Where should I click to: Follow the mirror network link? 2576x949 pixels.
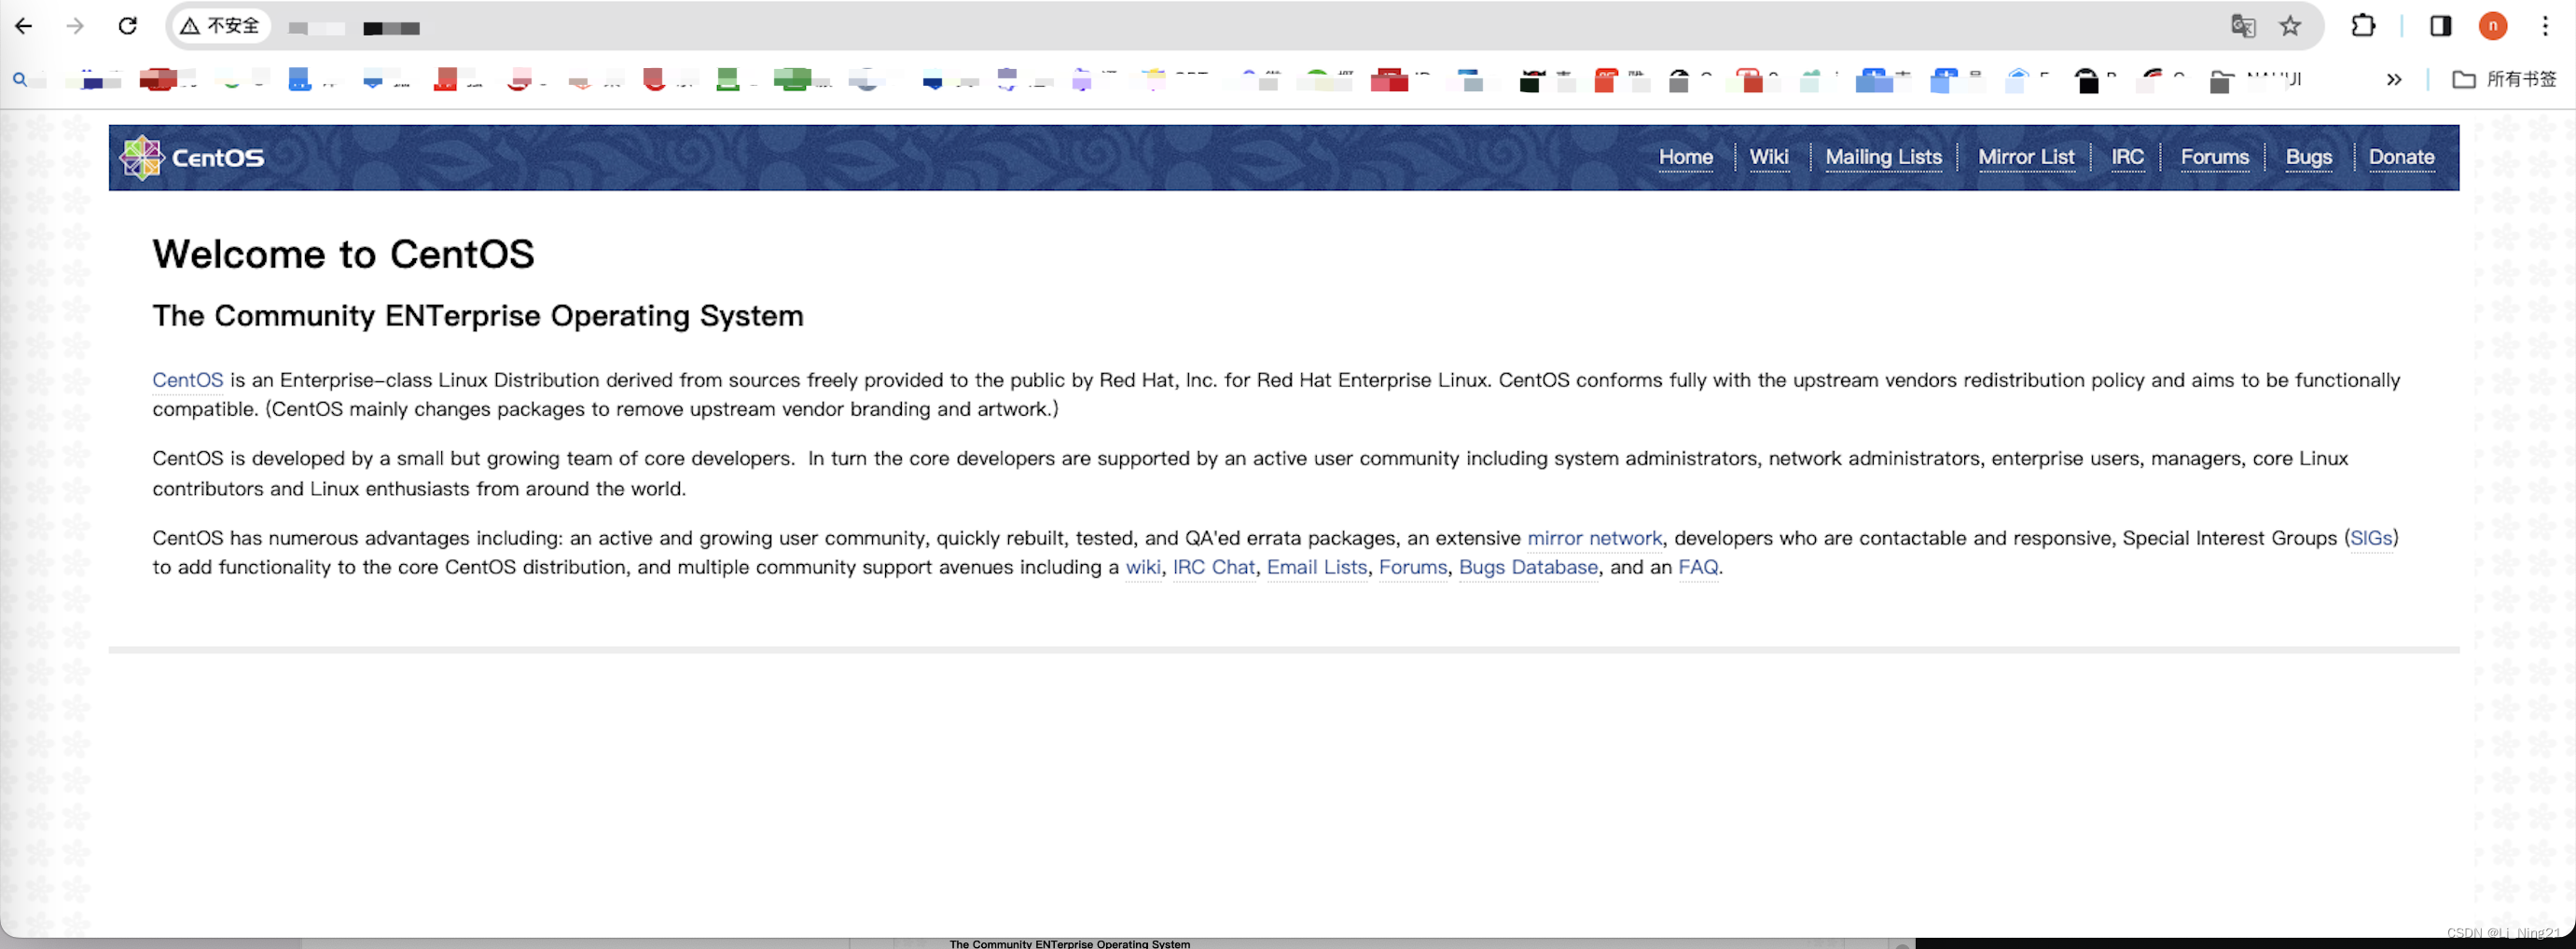[1594, 538]
